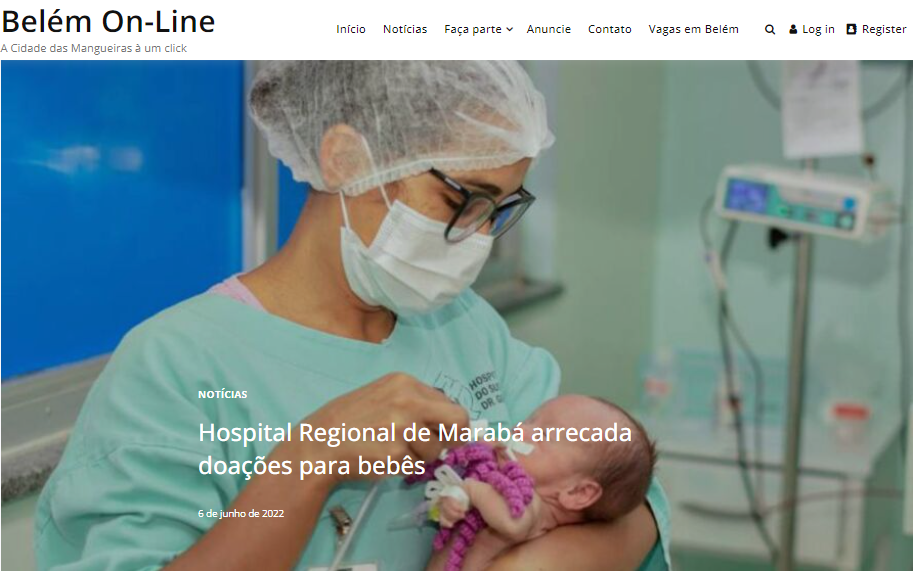Open the Notícias menu item
913x571 pixels.
tap(405, 29)
